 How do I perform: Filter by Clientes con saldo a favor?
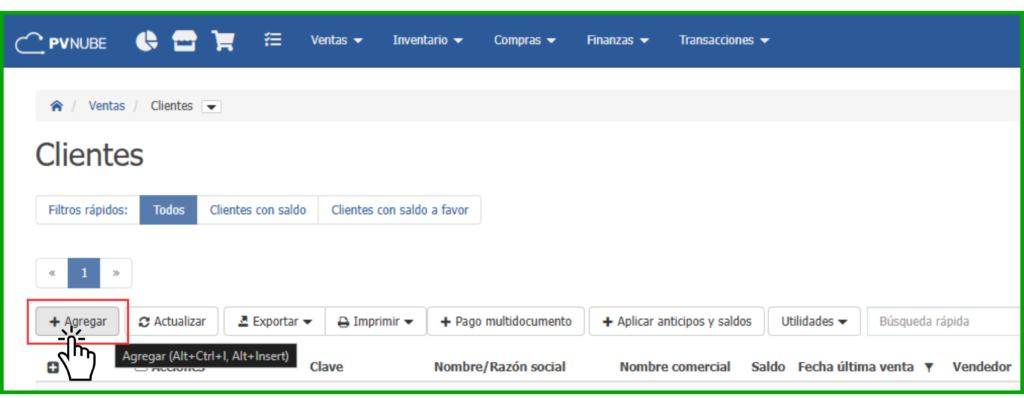click(400, 210)
